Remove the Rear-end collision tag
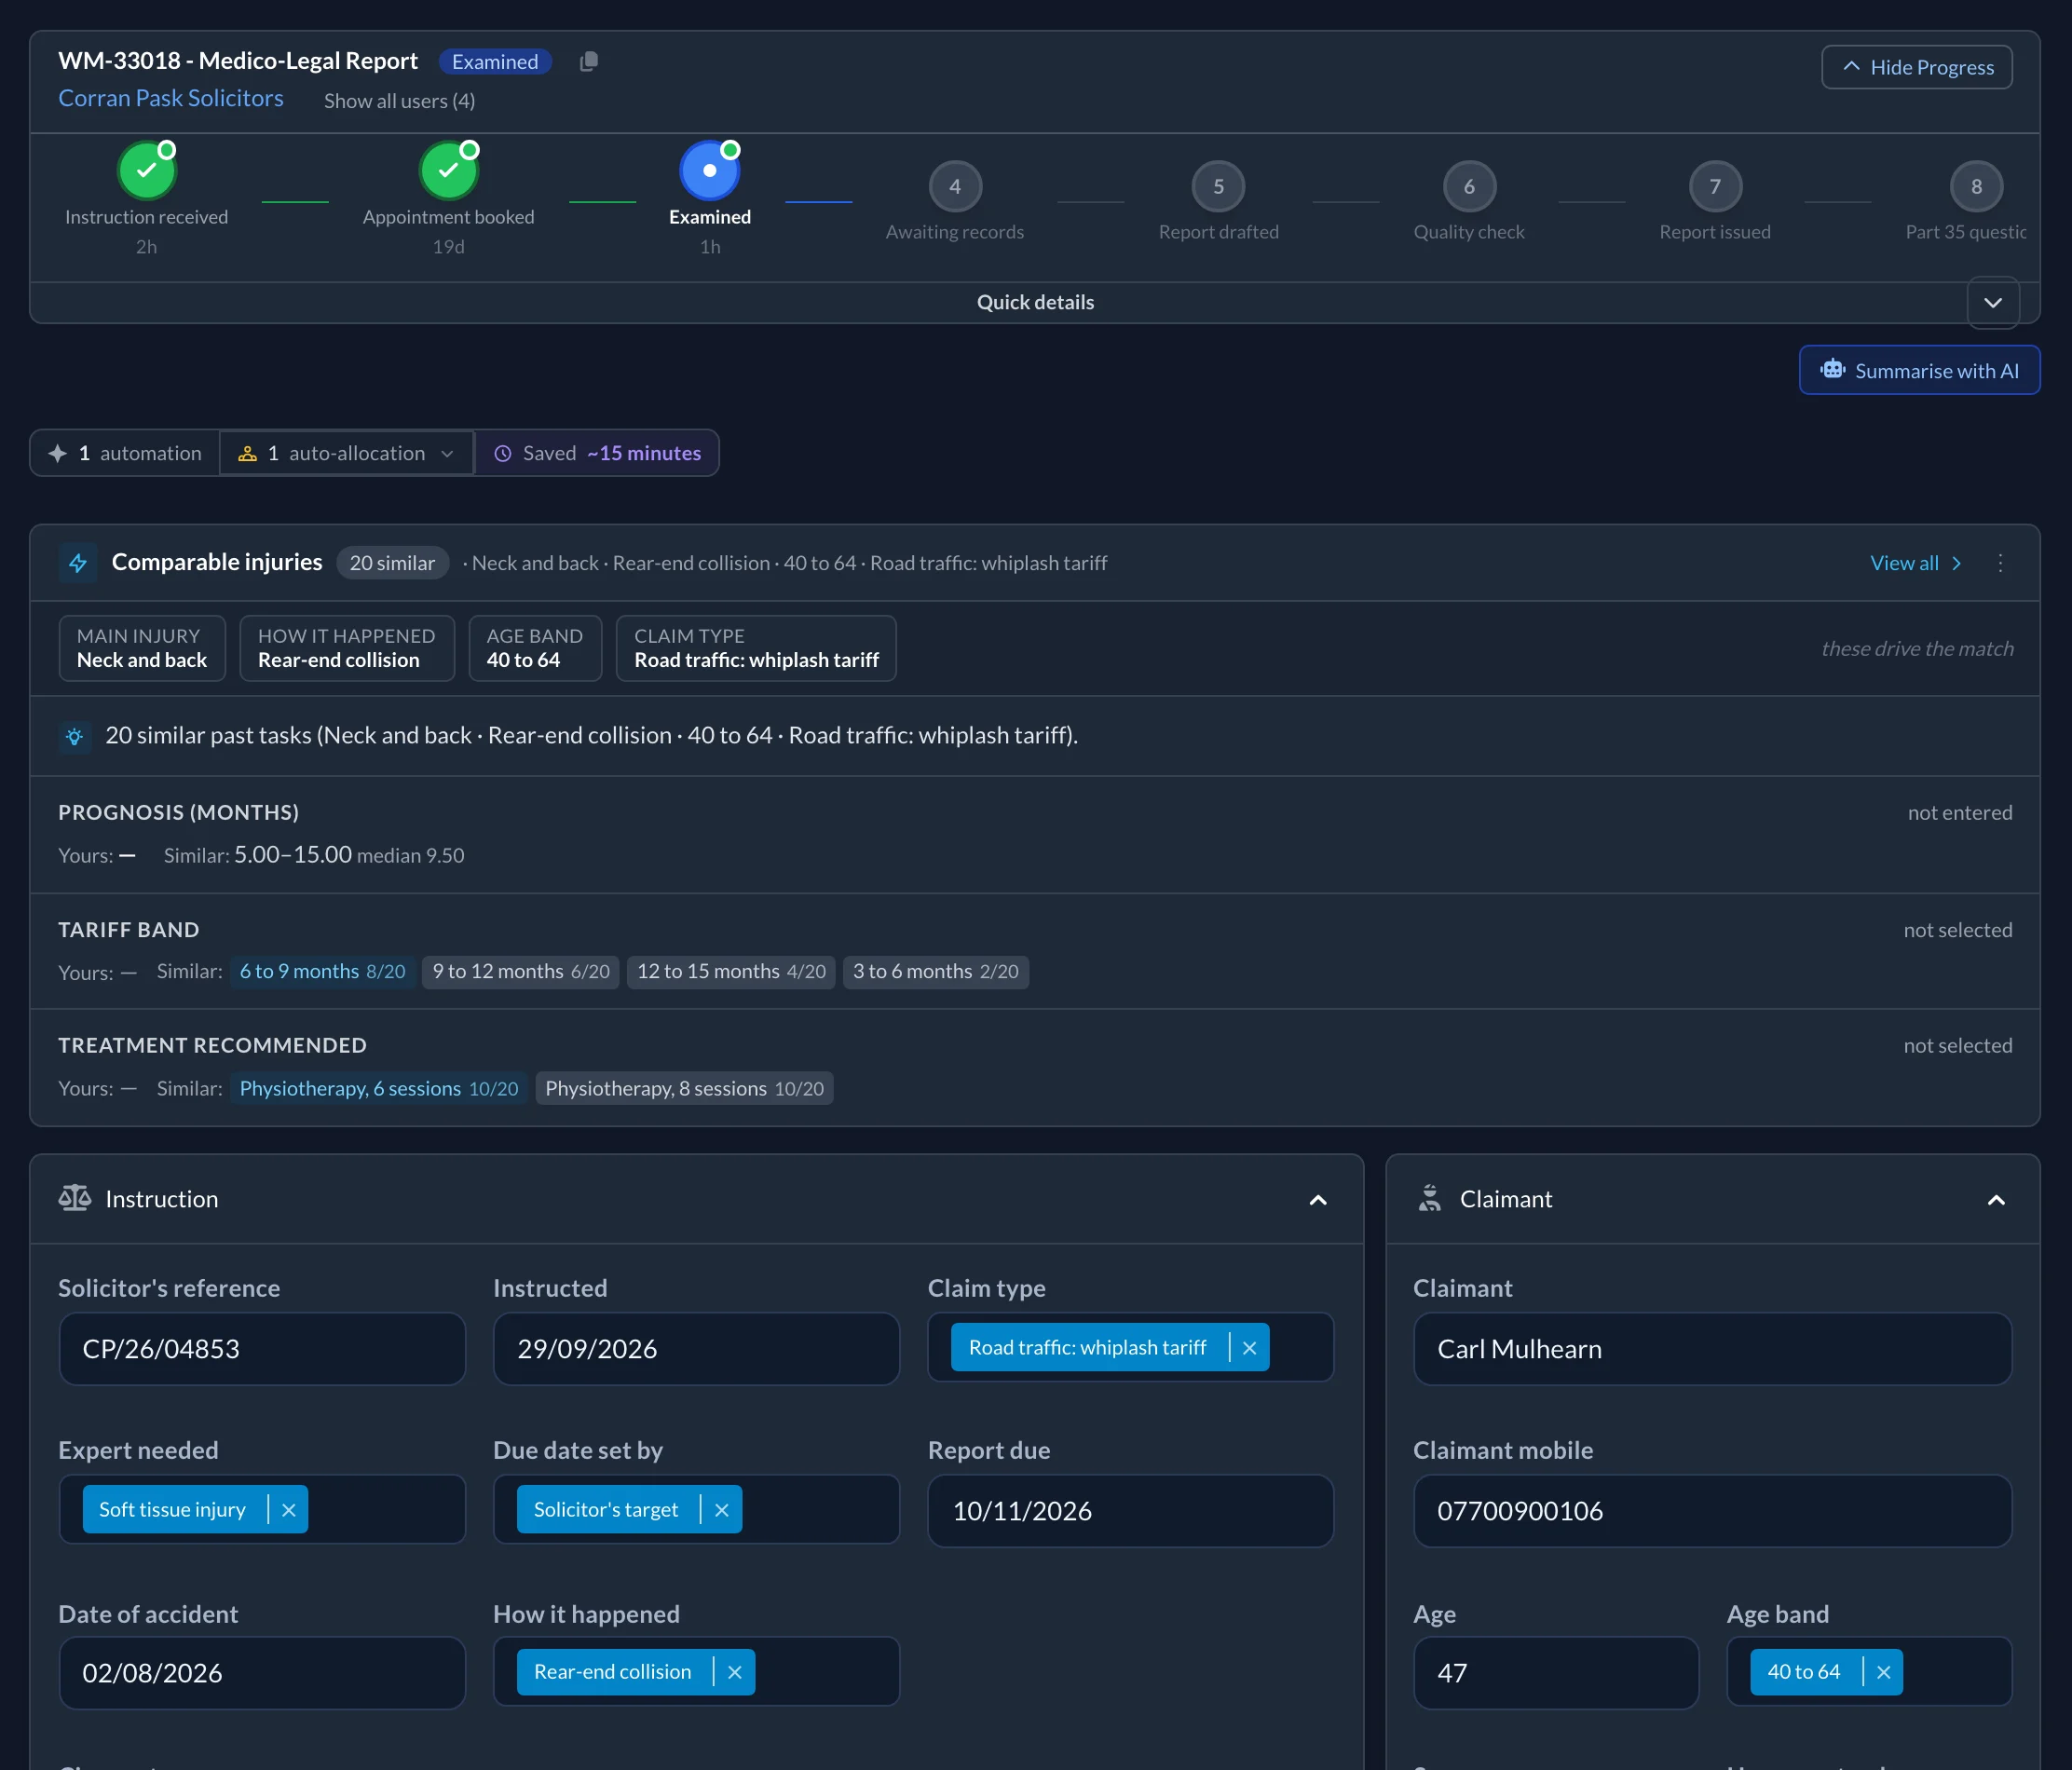2072x1770 pixels. [734, 1672]
